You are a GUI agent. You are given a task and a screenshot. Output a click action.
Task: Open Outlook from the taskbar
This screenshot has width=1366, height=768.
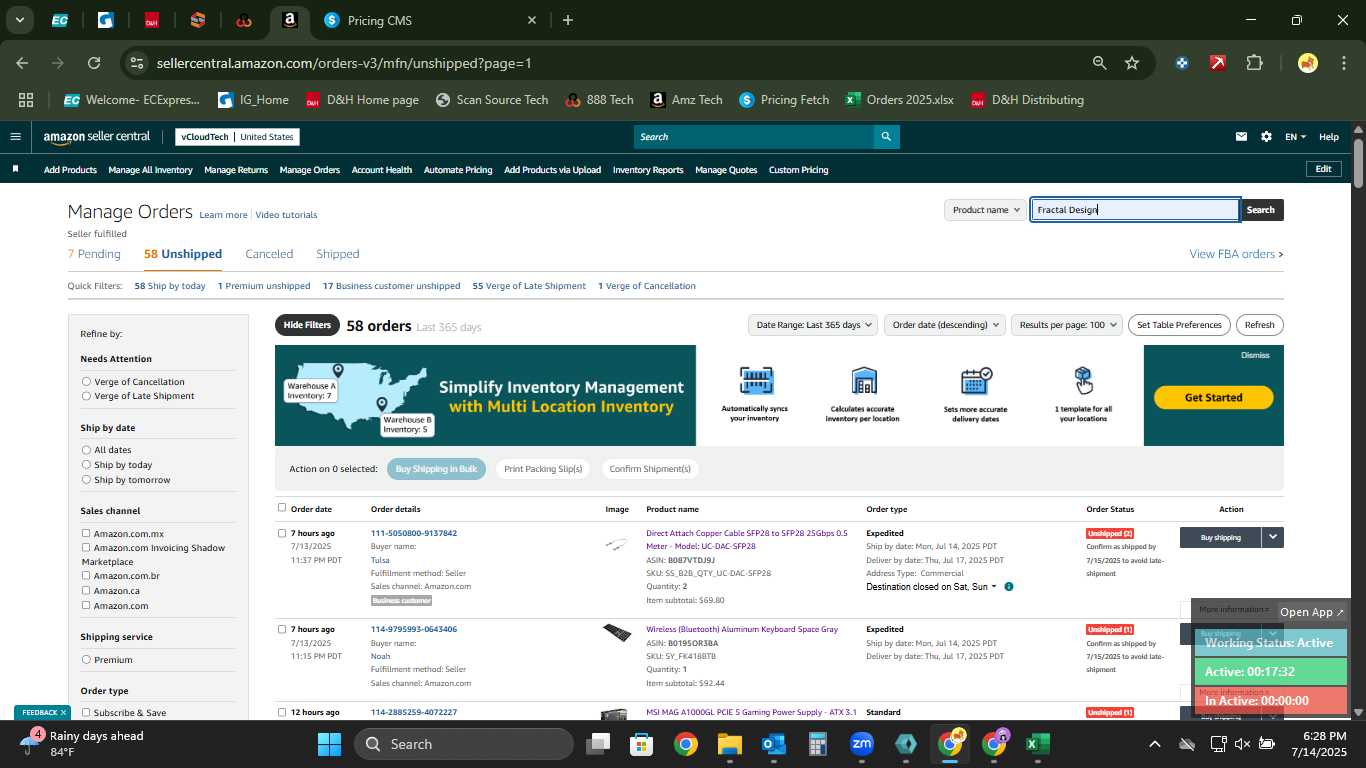[x=773, y=744]
